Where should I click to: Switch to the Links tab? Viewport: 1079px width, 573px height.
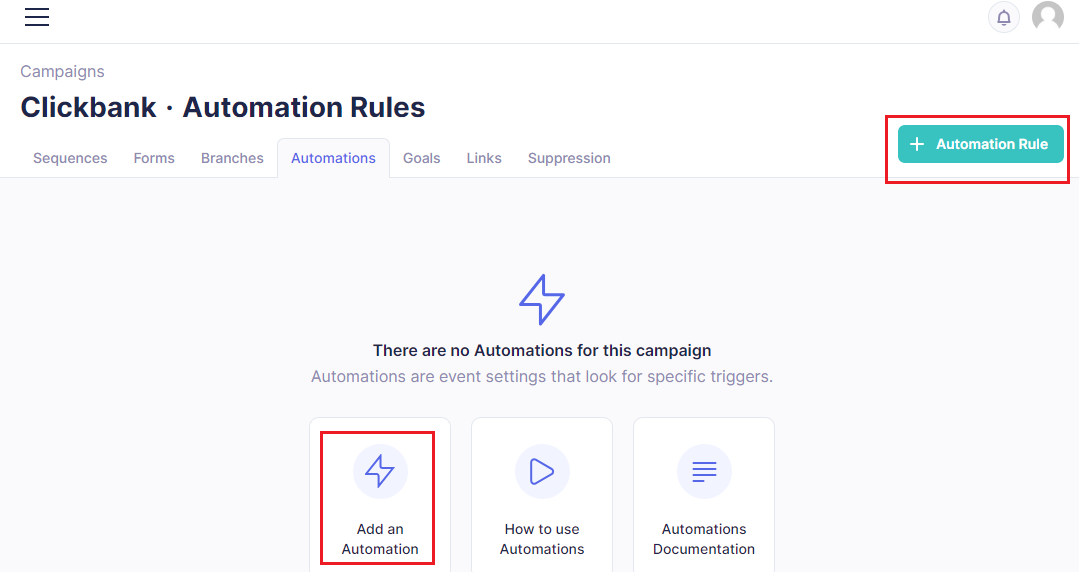(484, 158)
